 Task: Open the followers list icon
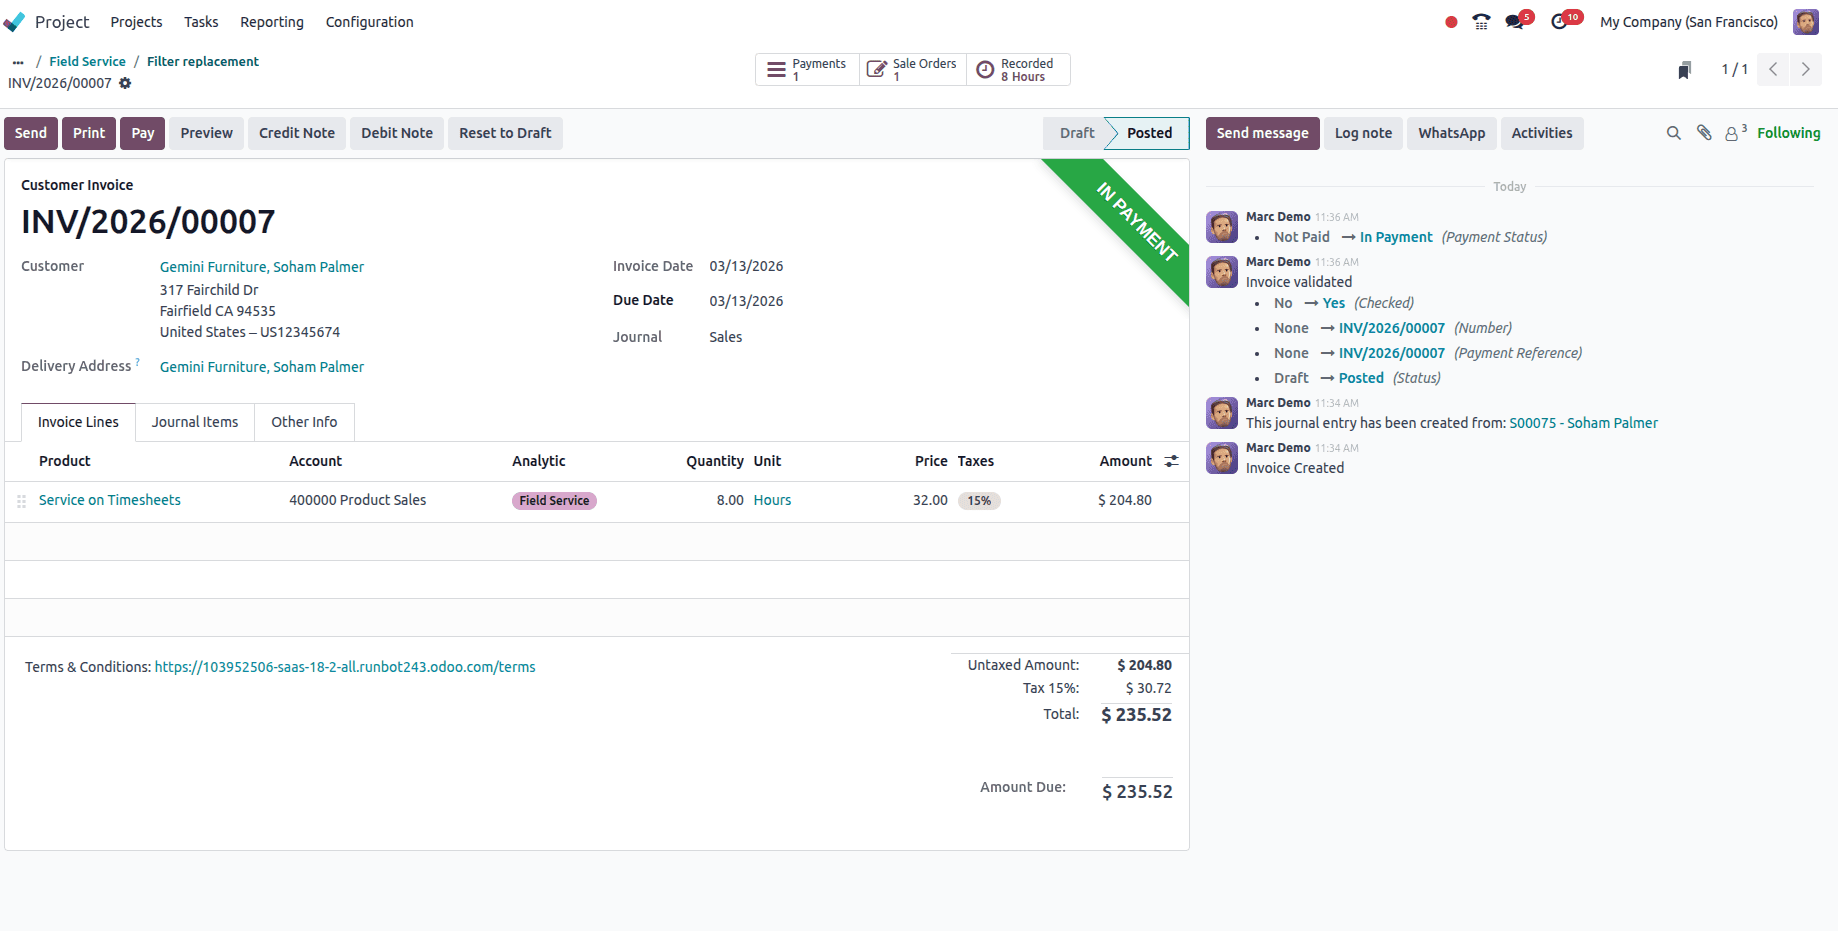[x=1731, y=132]
